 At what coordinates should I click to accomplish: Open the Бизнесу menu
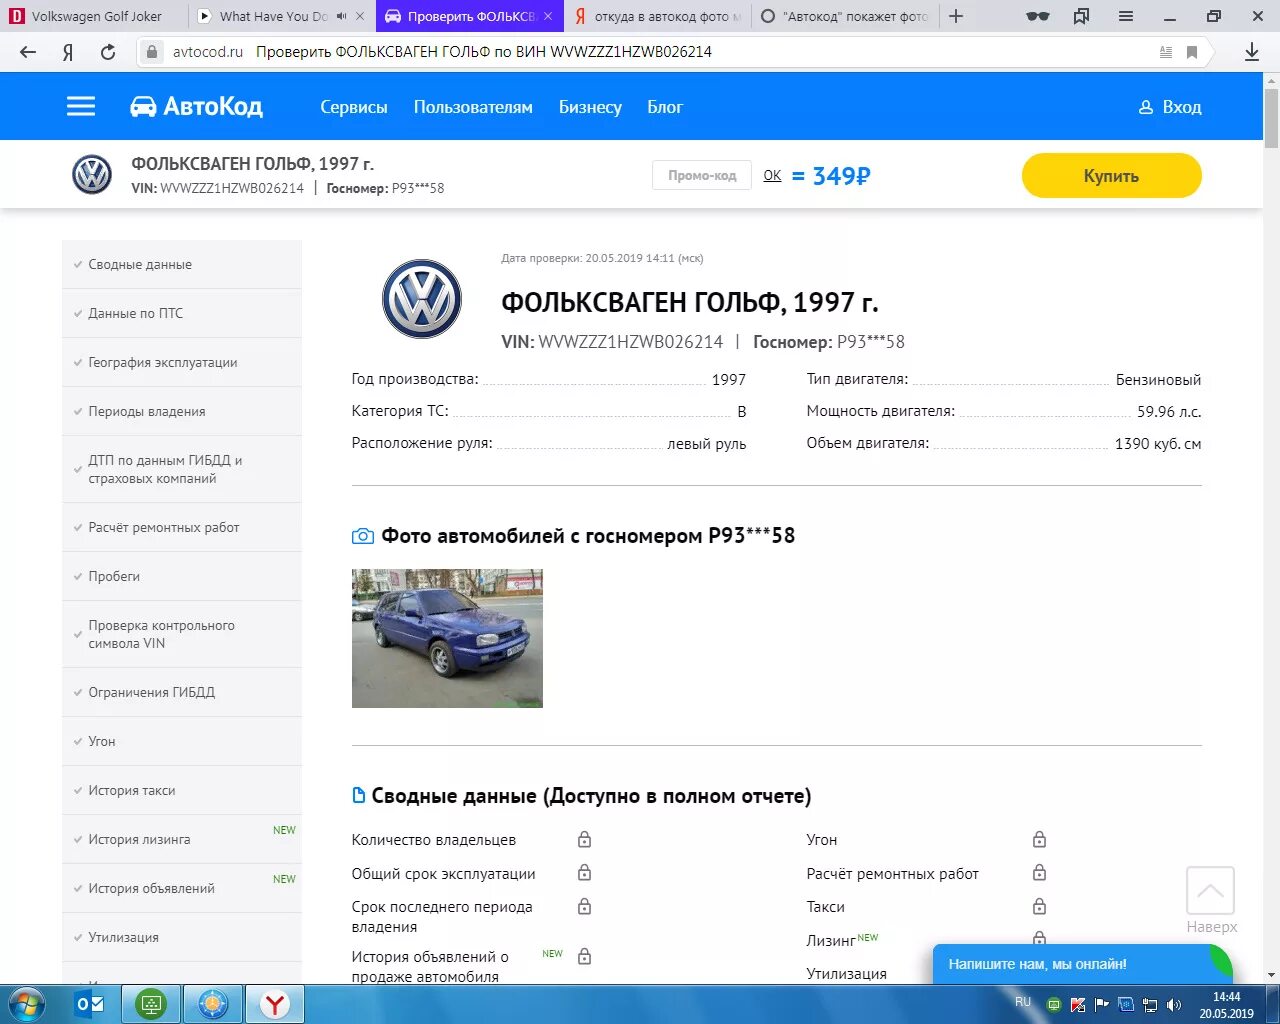pyautogui.click(x=590, y=107)
